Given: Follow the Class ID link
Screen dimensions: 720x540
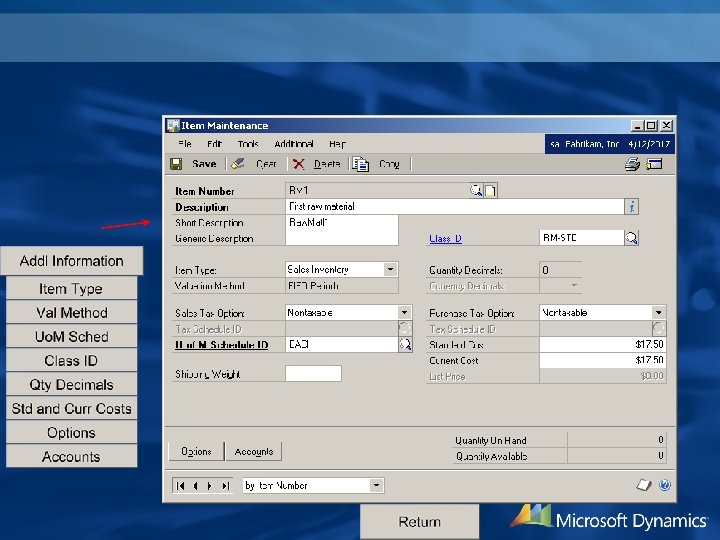Looking at the screenshot, I should (x=445, y=238).
